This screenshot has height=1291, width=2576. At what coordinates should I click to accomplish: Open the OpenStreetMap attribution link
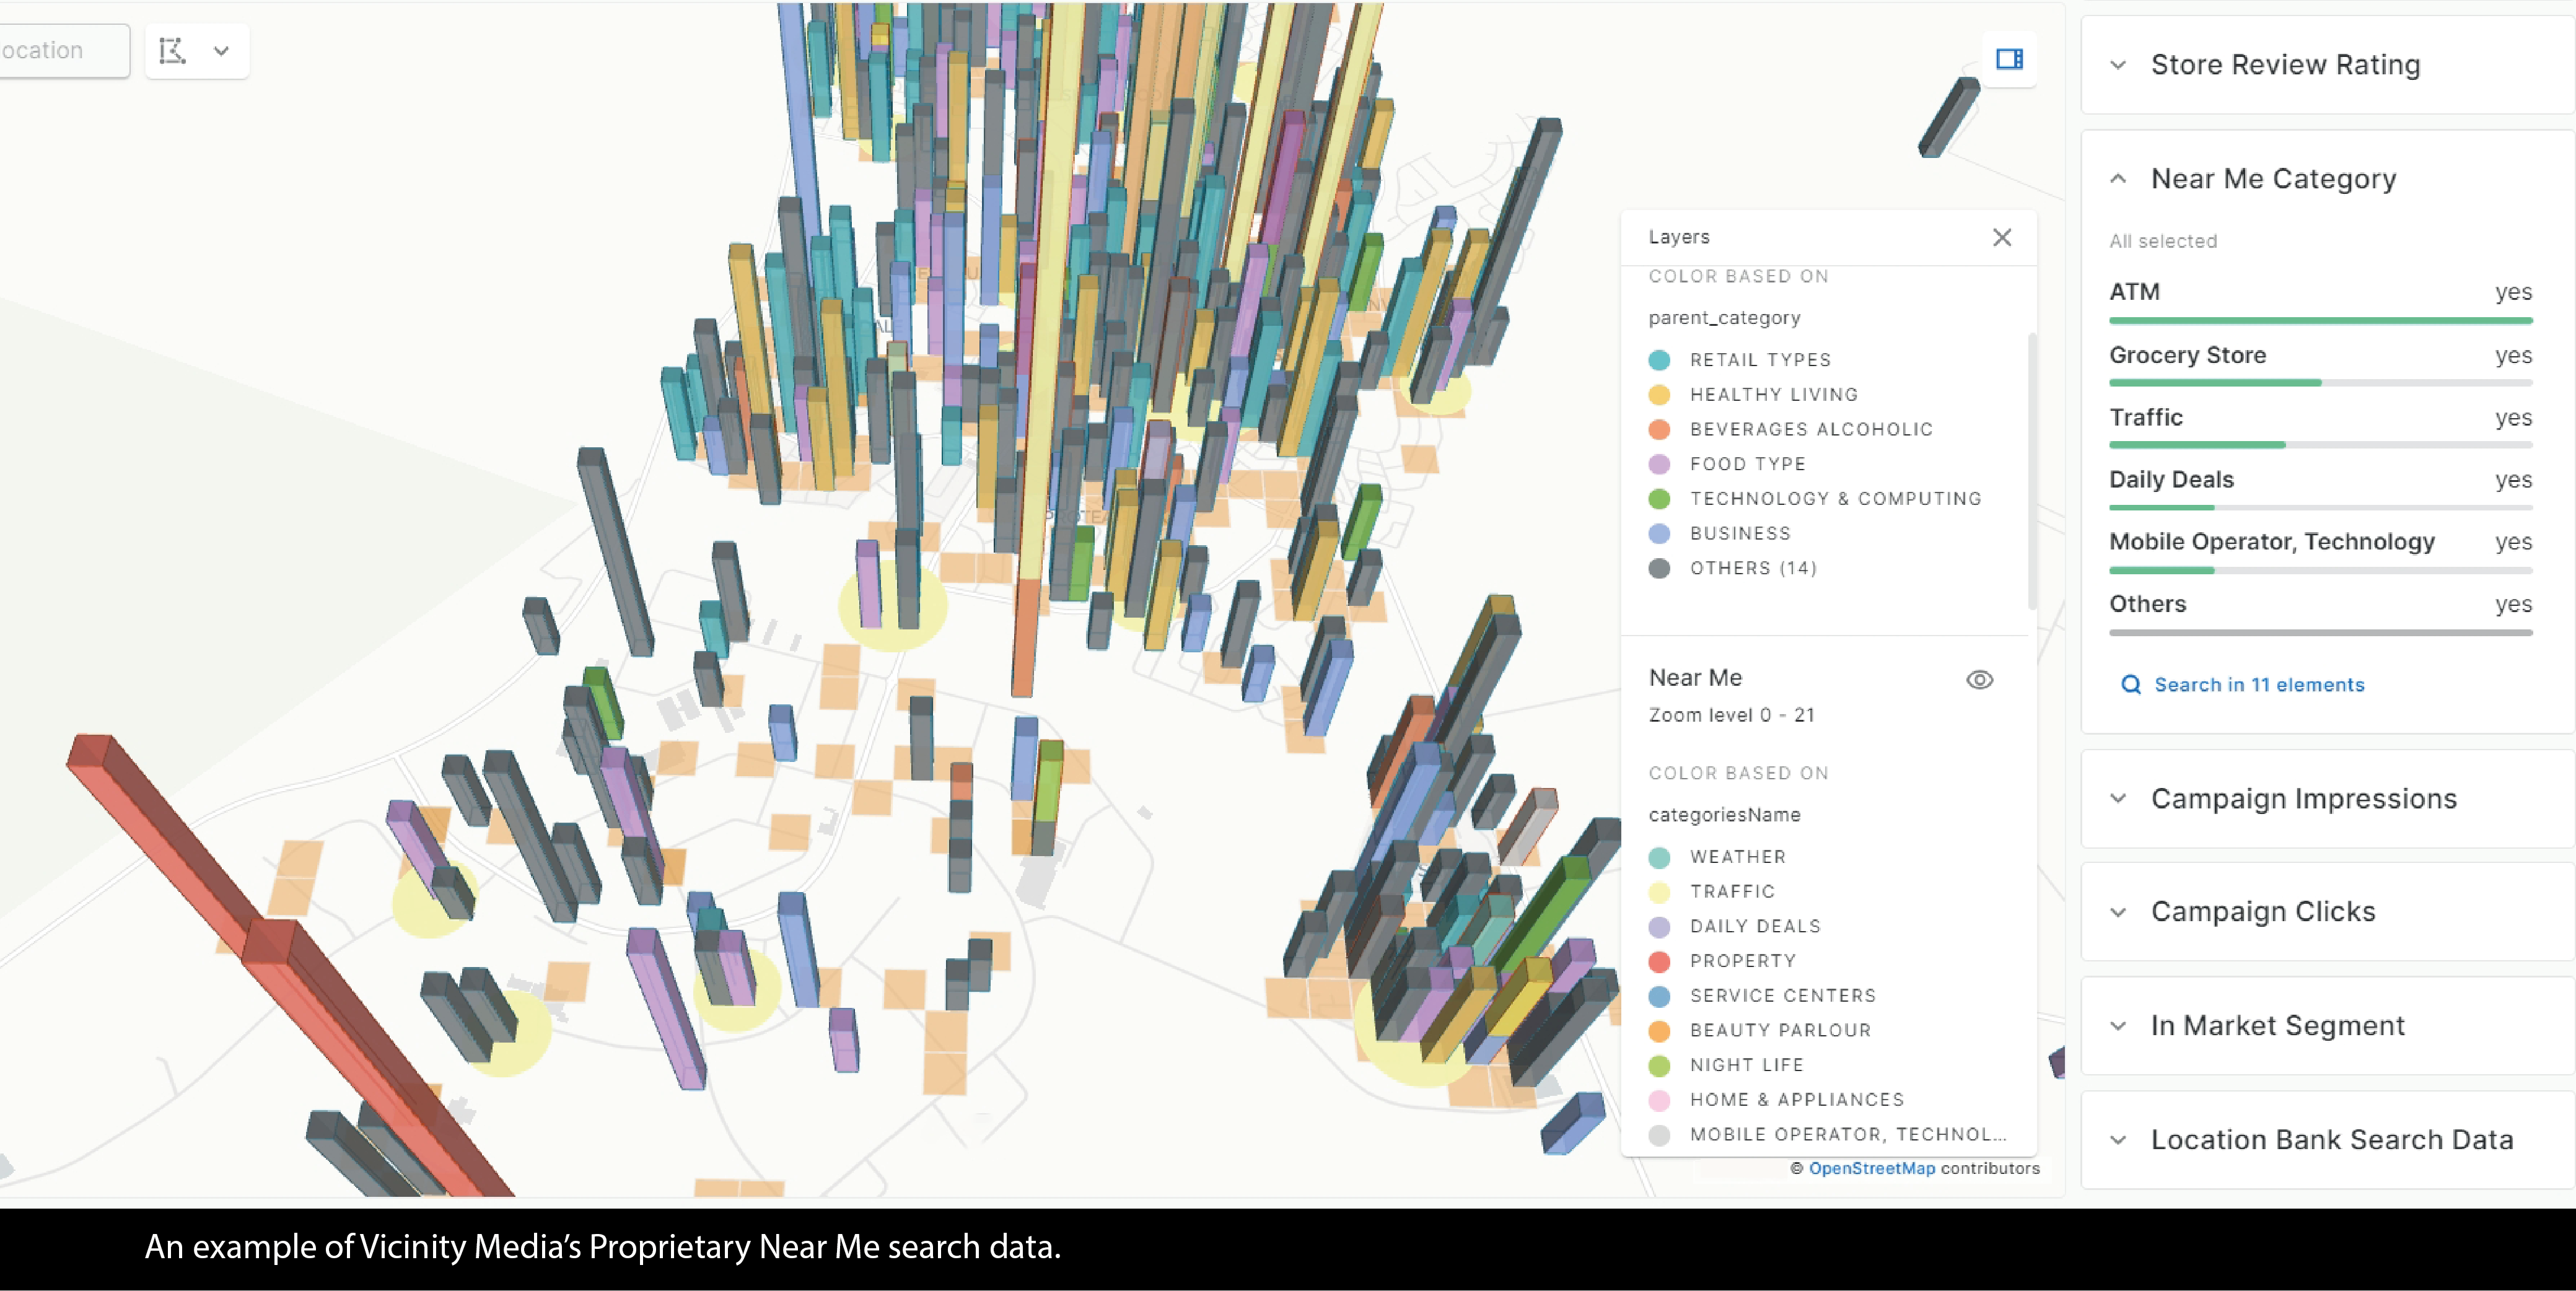pyautogui.click(x=1871, y=1168)
